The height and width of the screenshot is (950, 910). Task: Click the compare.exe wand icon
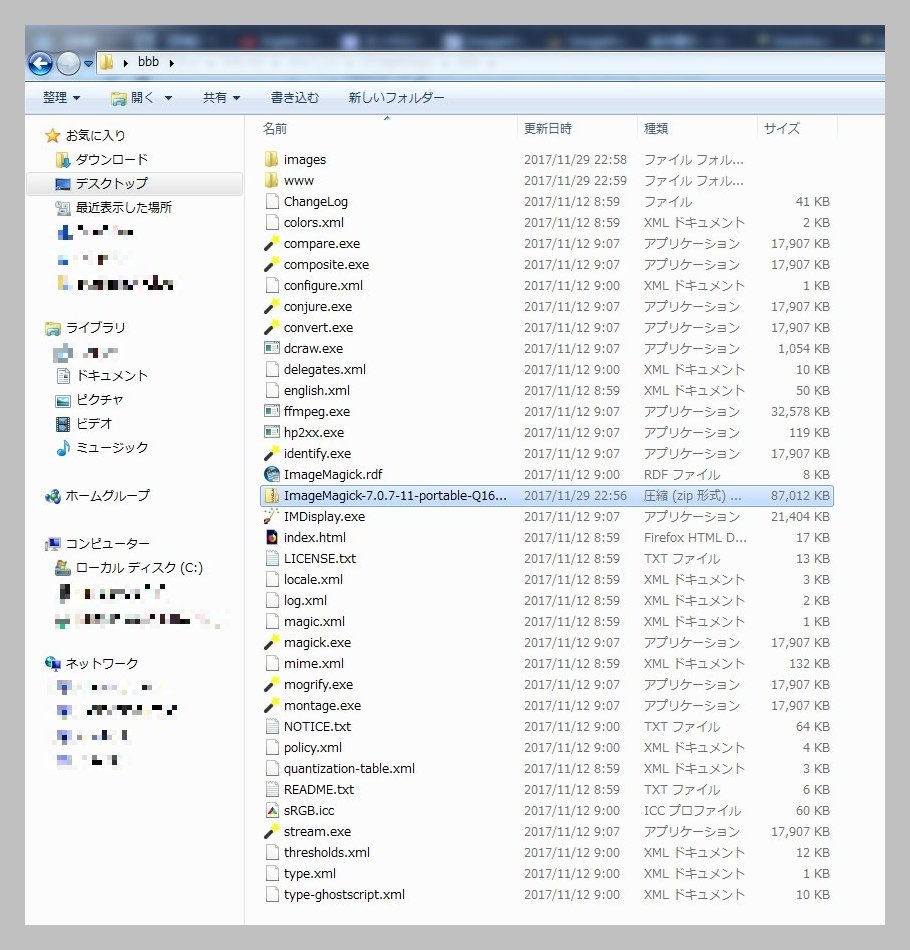271,244
